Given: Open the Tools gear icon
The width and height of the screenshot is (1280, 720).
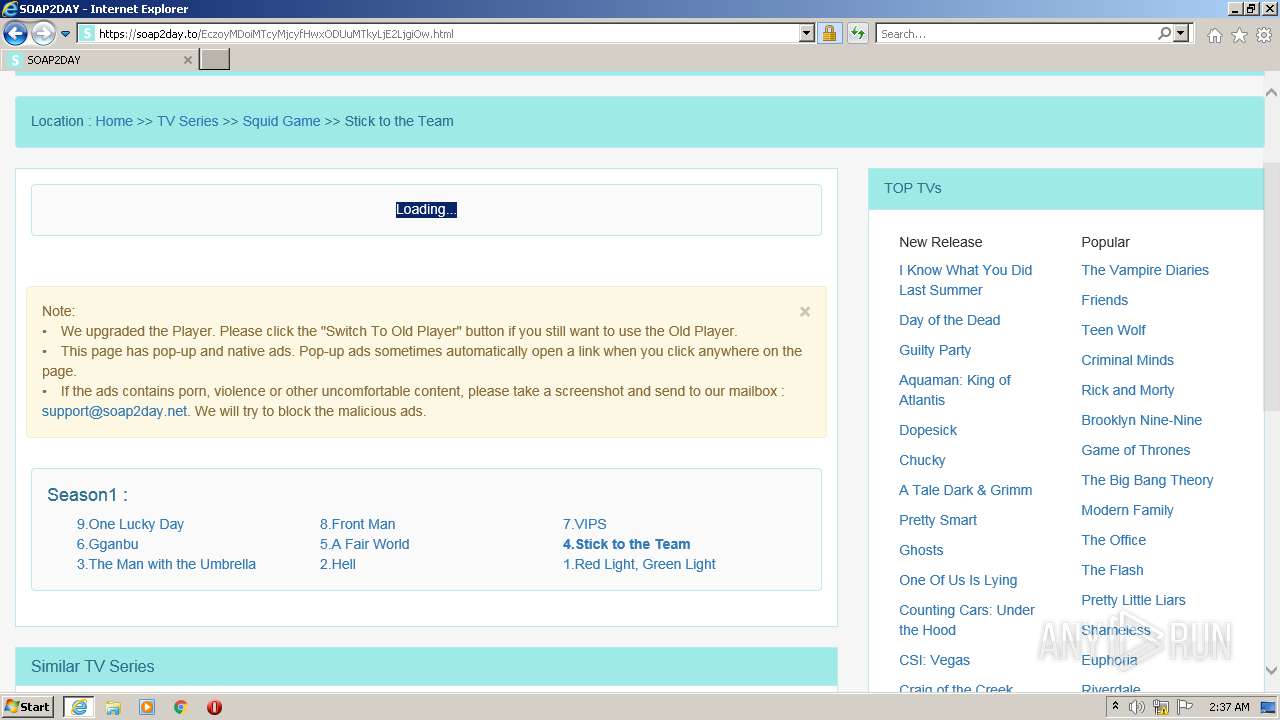Looking at the screenshot, I should click(x=1263, y=35).
